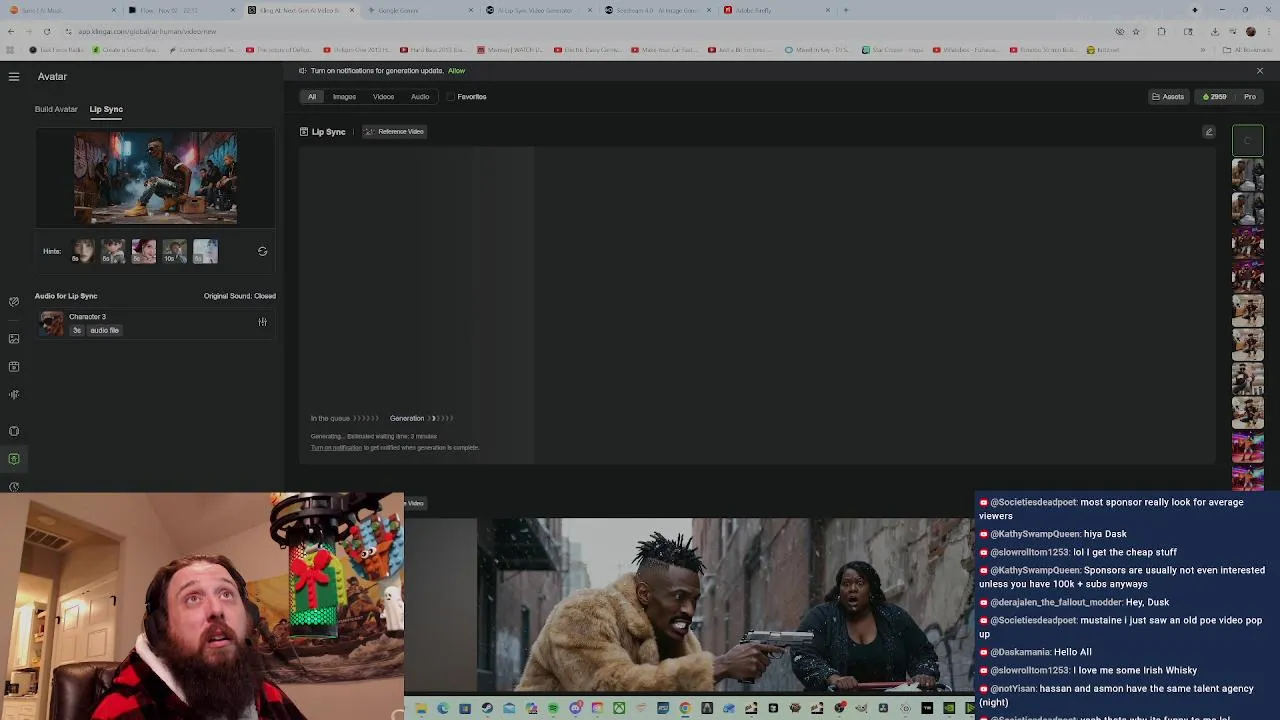
Task: Pick the 10s hint thumbnail
Action: 175,251
